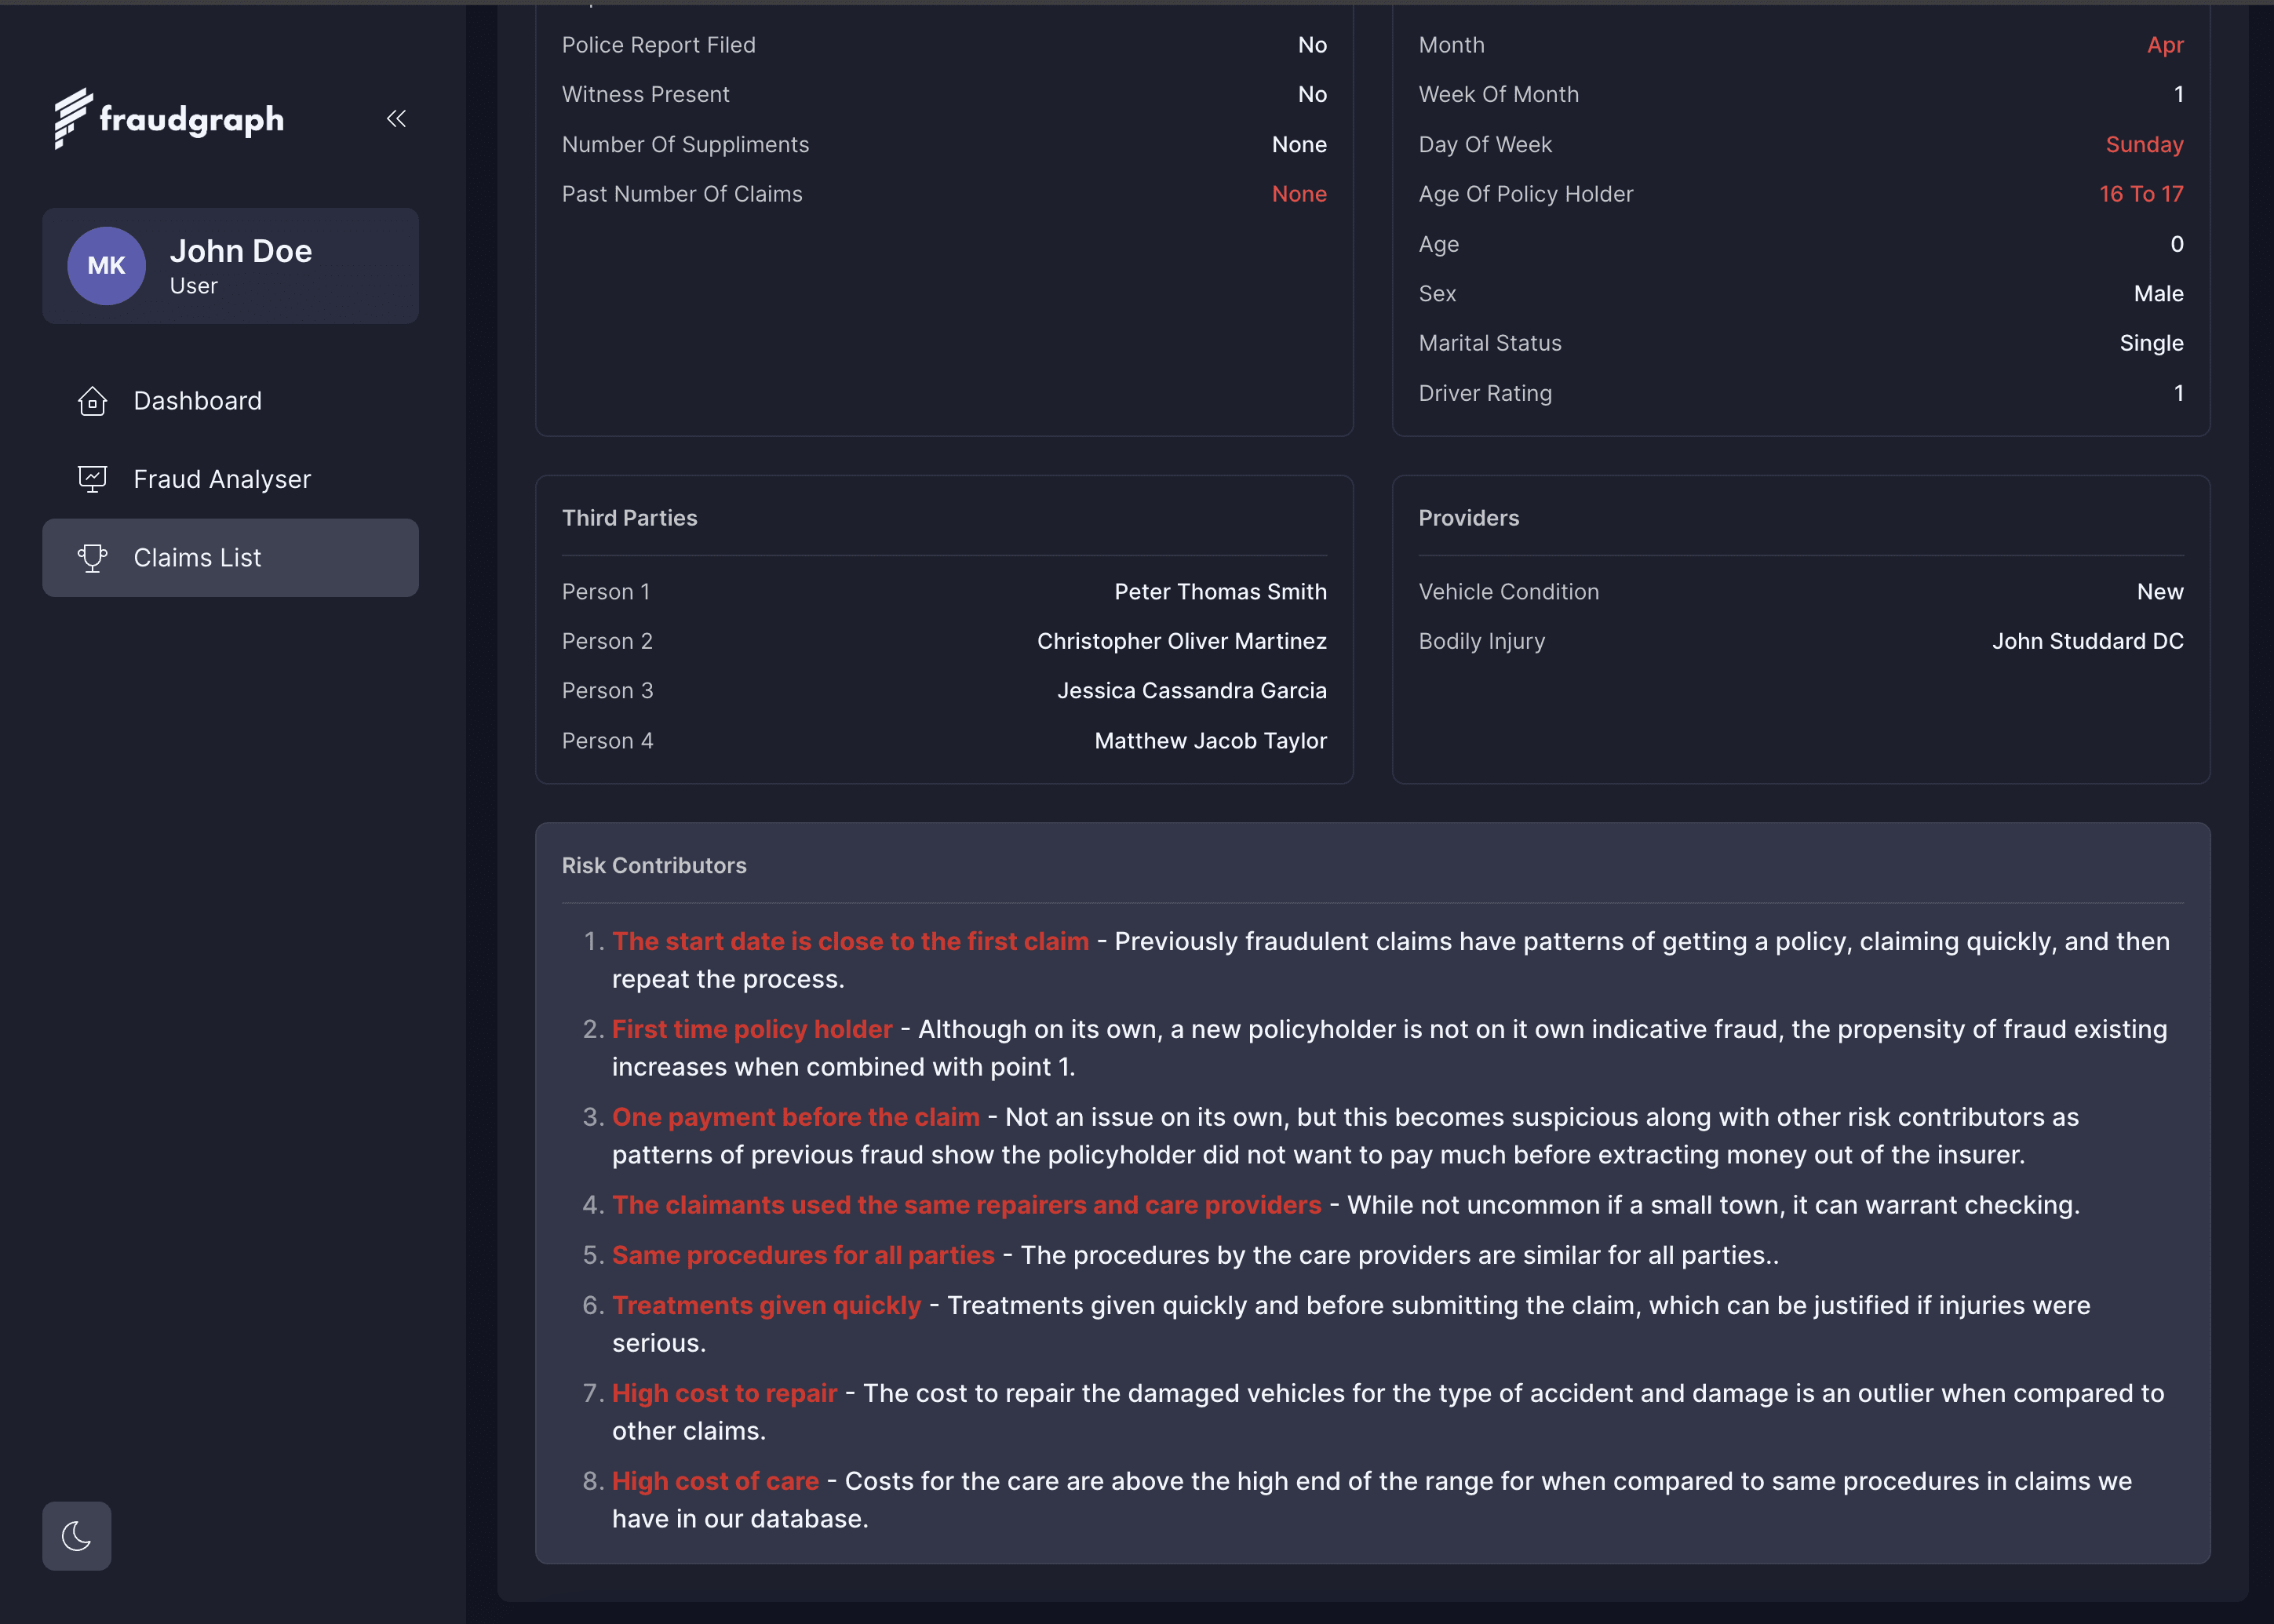Click 'One payment before the claim' risk
Image resolution: width=2274 pixels, height=1624 pixels.
[x=796, y=1117]
